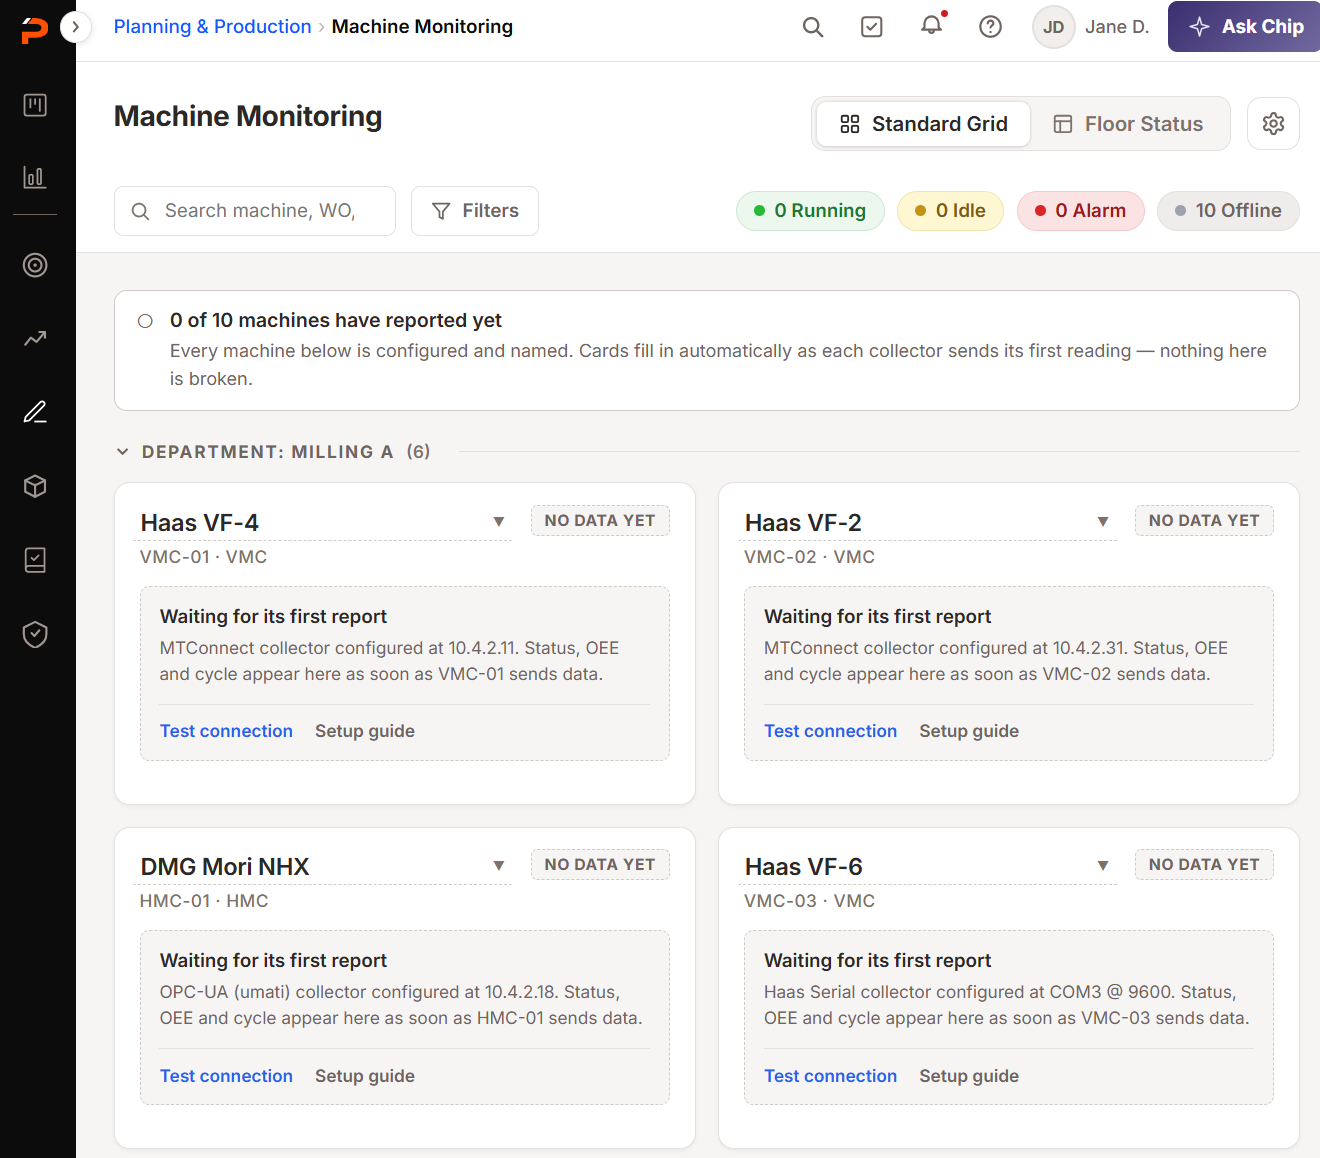Open Haas VF-2 machine dropdown
Screen dimensions: 1320x1158
[1103, 522]
